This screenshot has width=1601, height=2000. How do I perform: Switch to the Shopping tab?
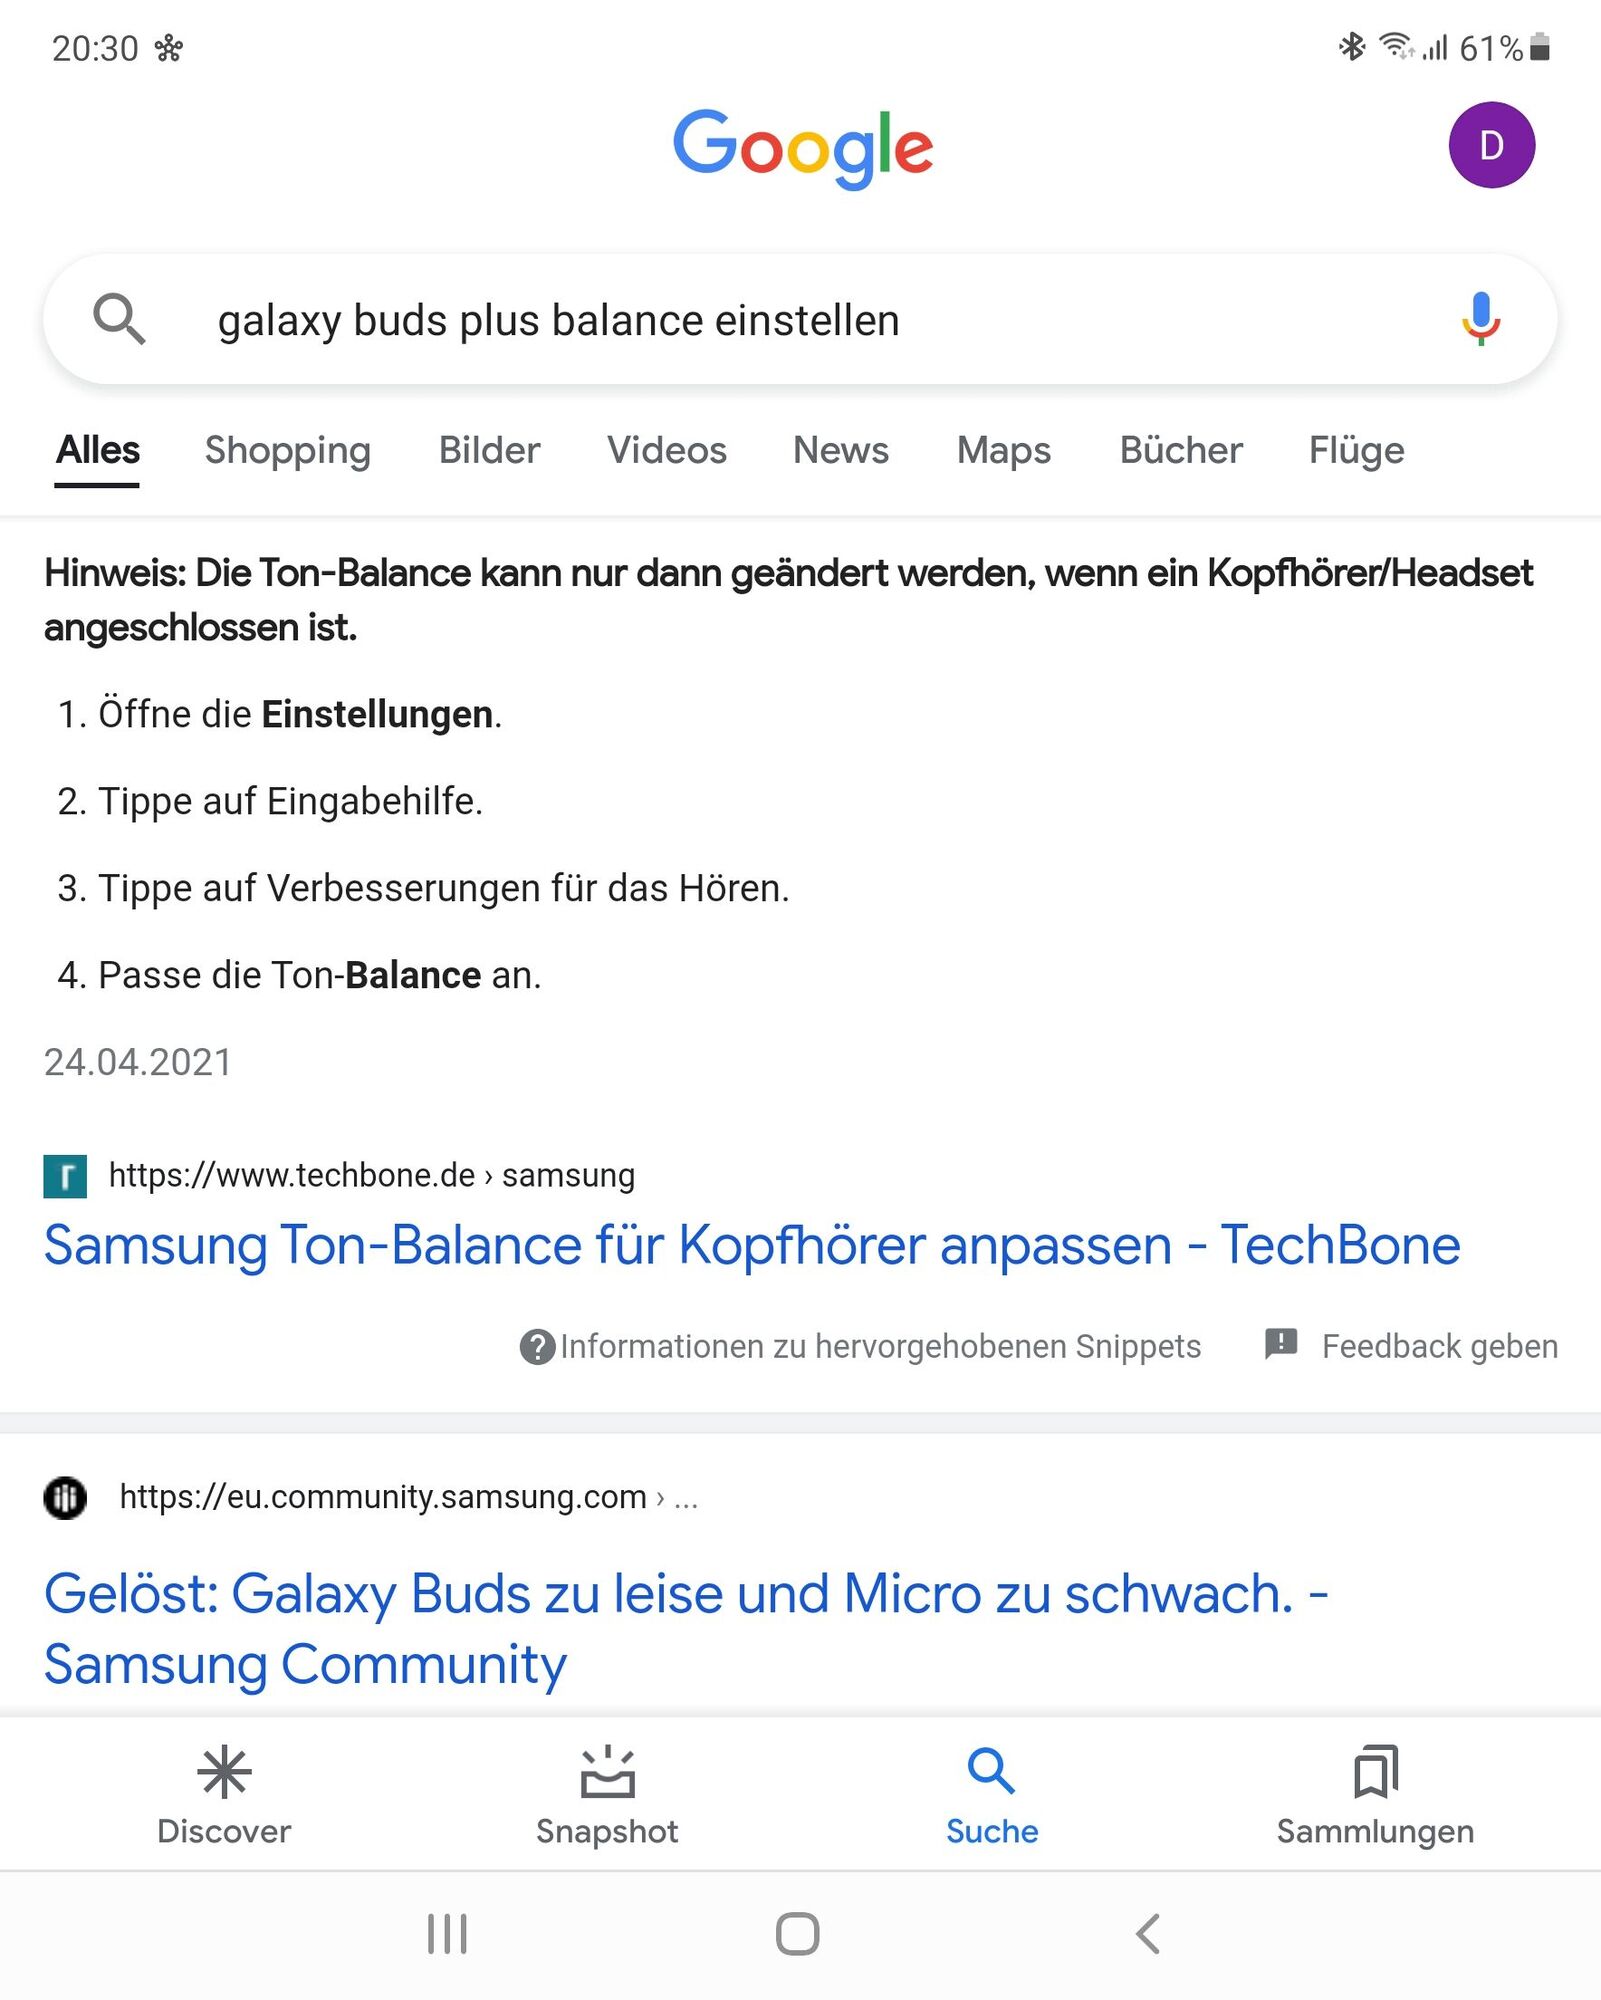(x=287, y=450)
